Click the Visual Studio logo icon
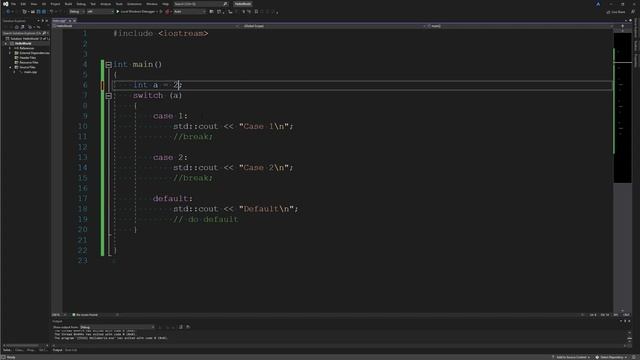 pos(6,4)
